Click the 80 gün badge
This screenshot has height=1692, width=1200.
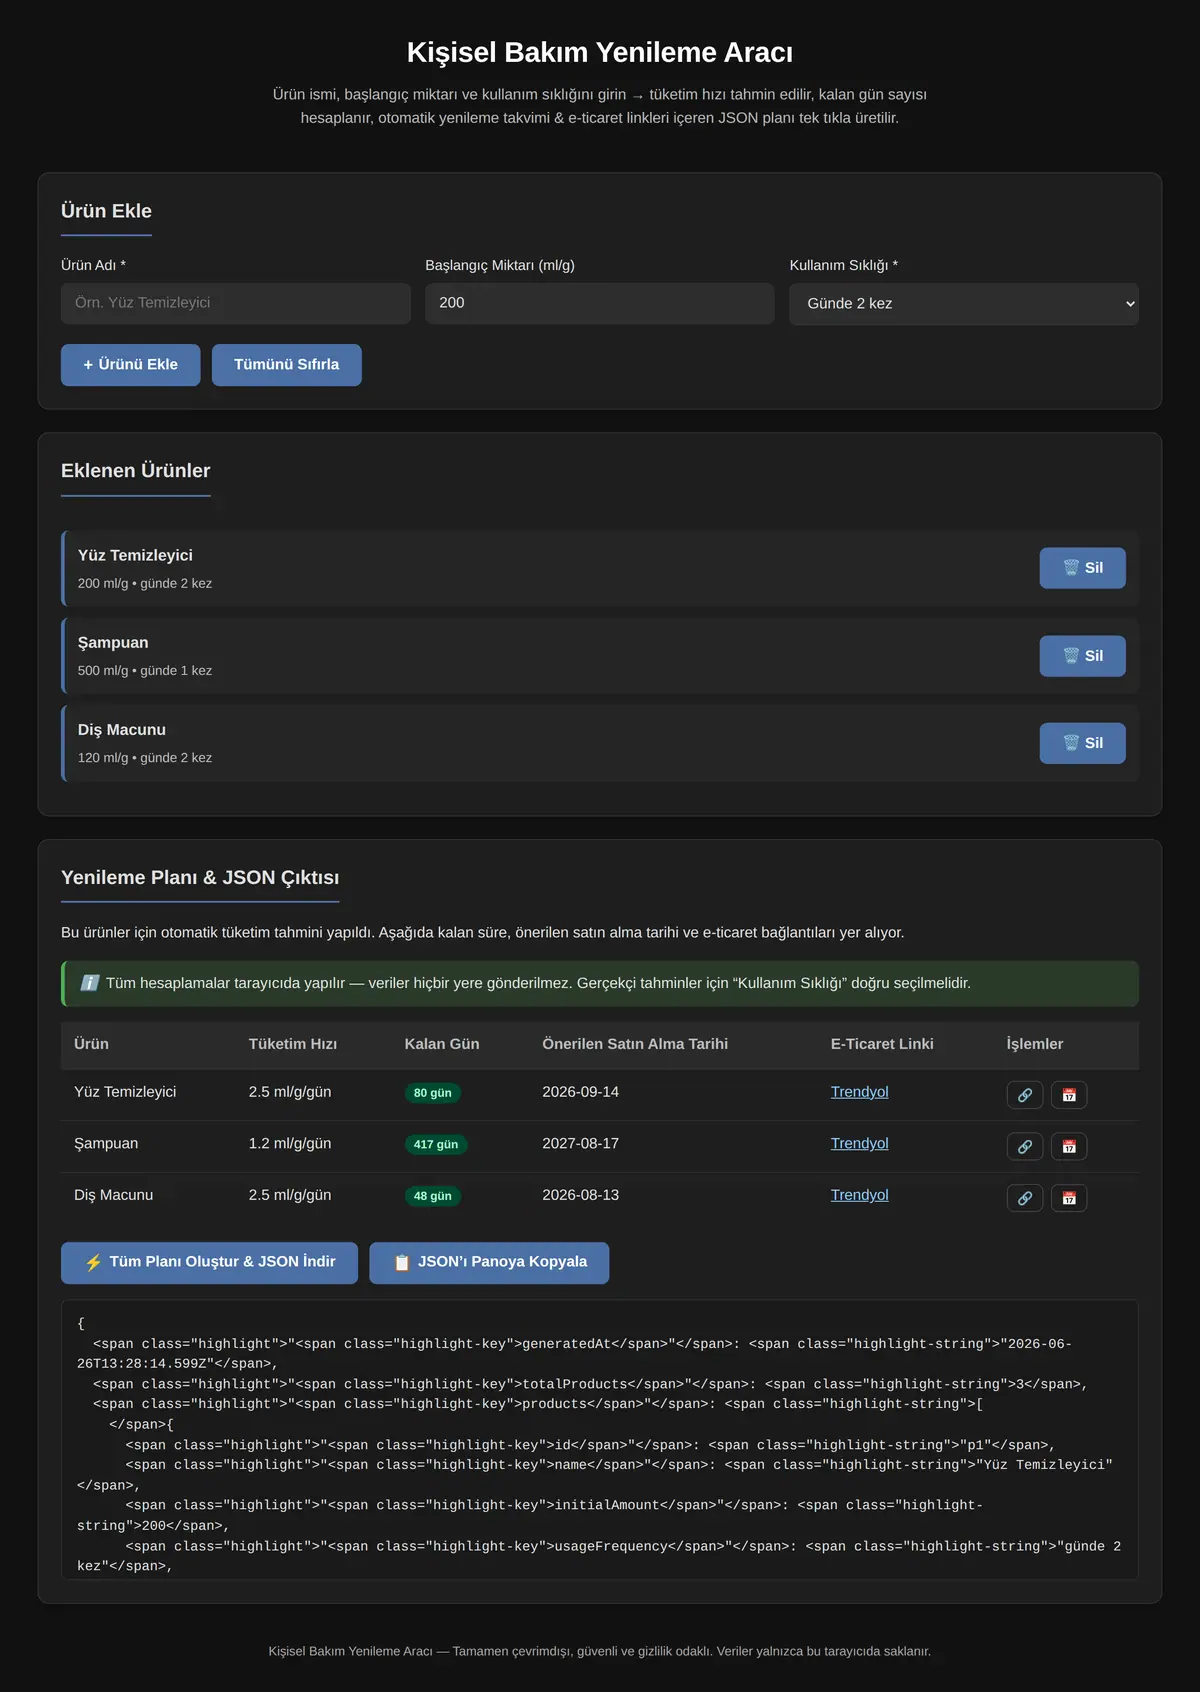433,1093
